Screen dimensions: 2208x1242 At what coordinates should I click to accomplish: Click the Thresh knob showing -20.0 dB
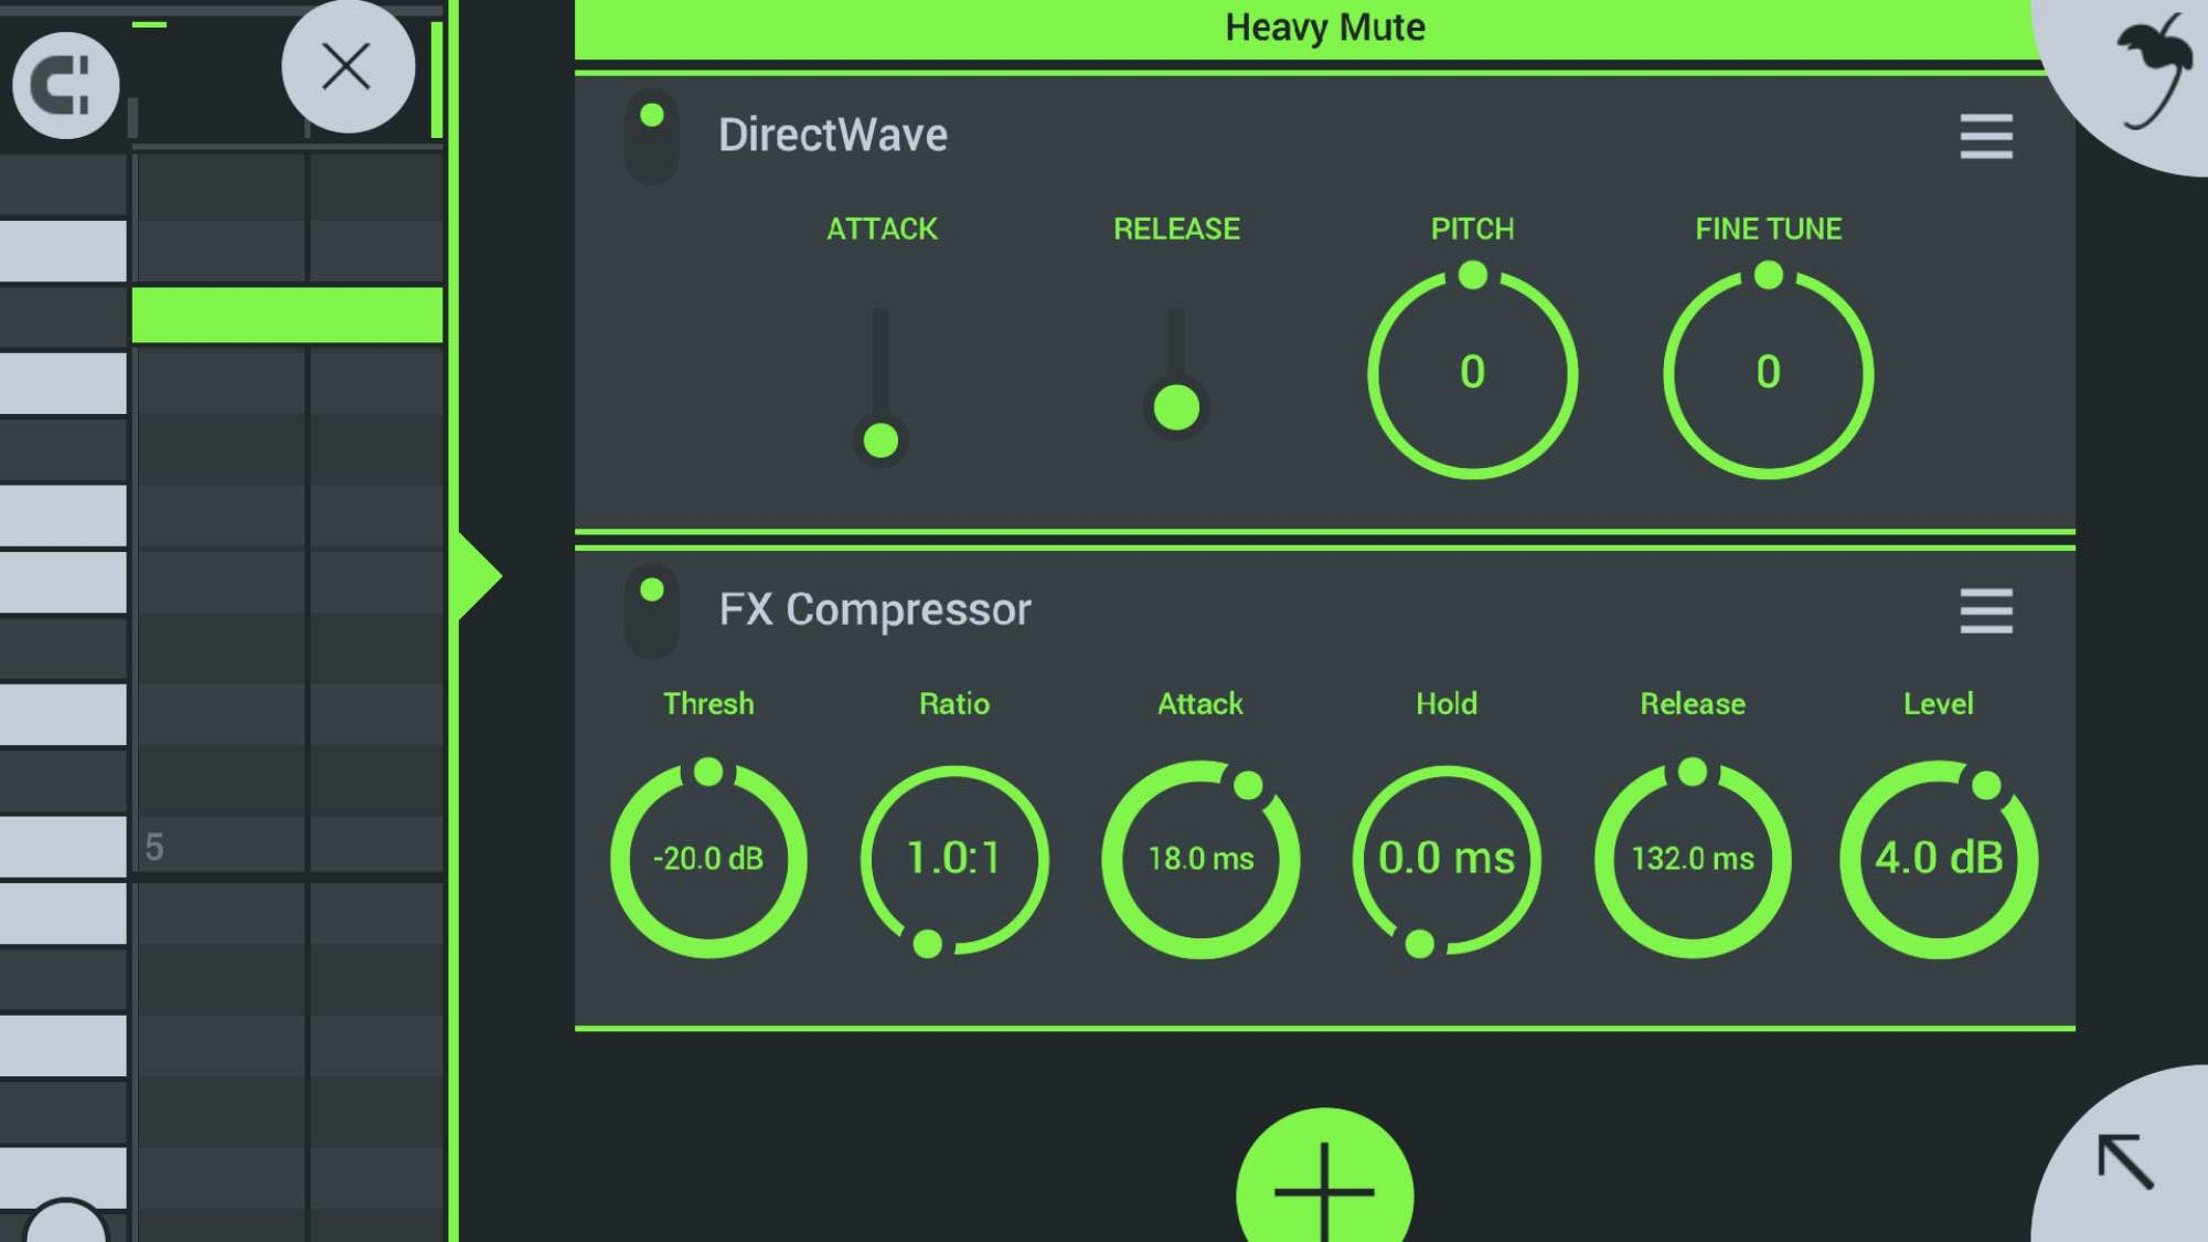point(708,859)
